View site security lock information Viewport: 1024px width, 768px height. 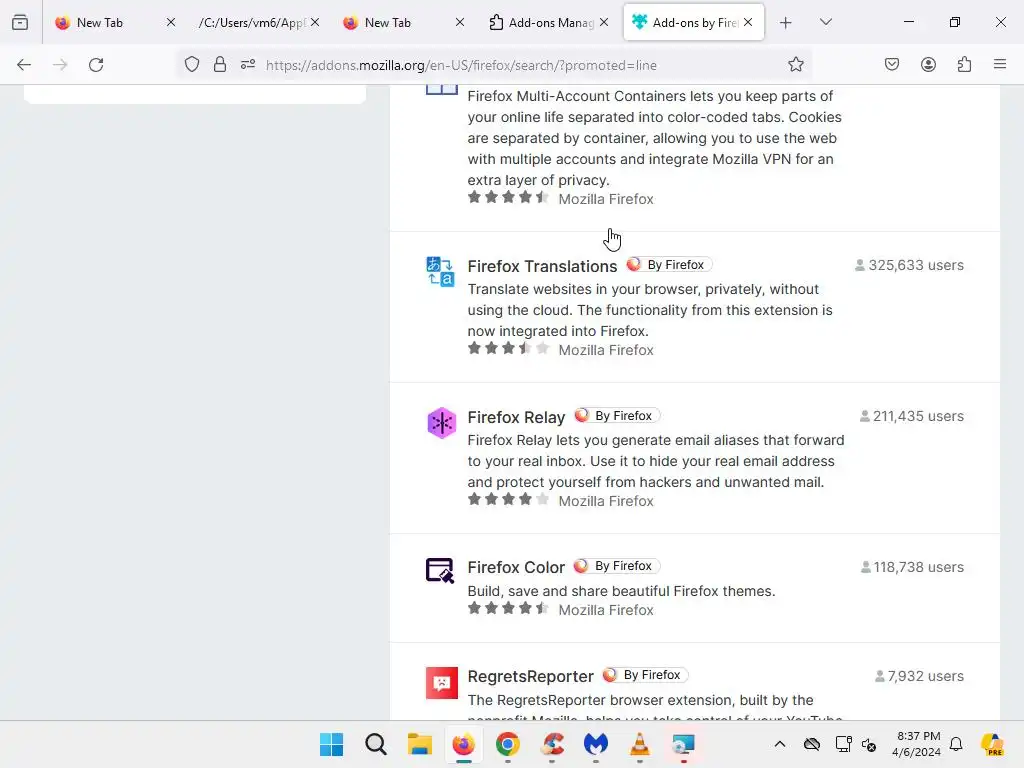(220, 65)
